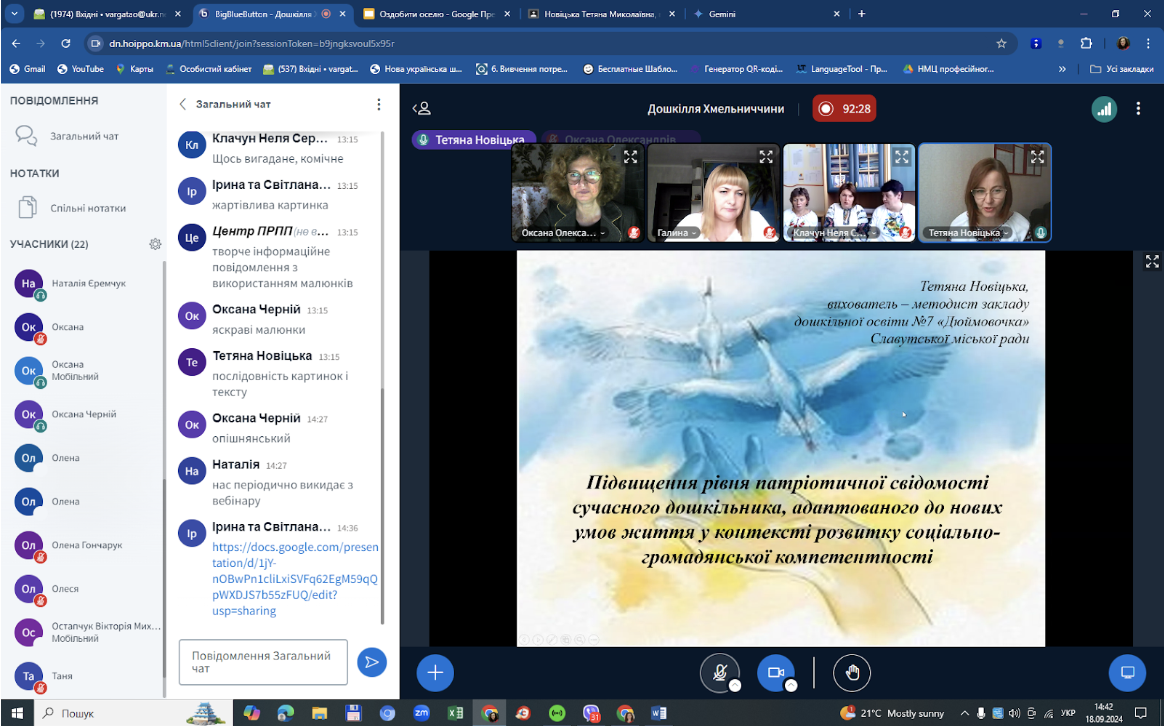Toggle webcam sharing button
The width and height of the screenshot is (1168, 726).
pos(775,673)
